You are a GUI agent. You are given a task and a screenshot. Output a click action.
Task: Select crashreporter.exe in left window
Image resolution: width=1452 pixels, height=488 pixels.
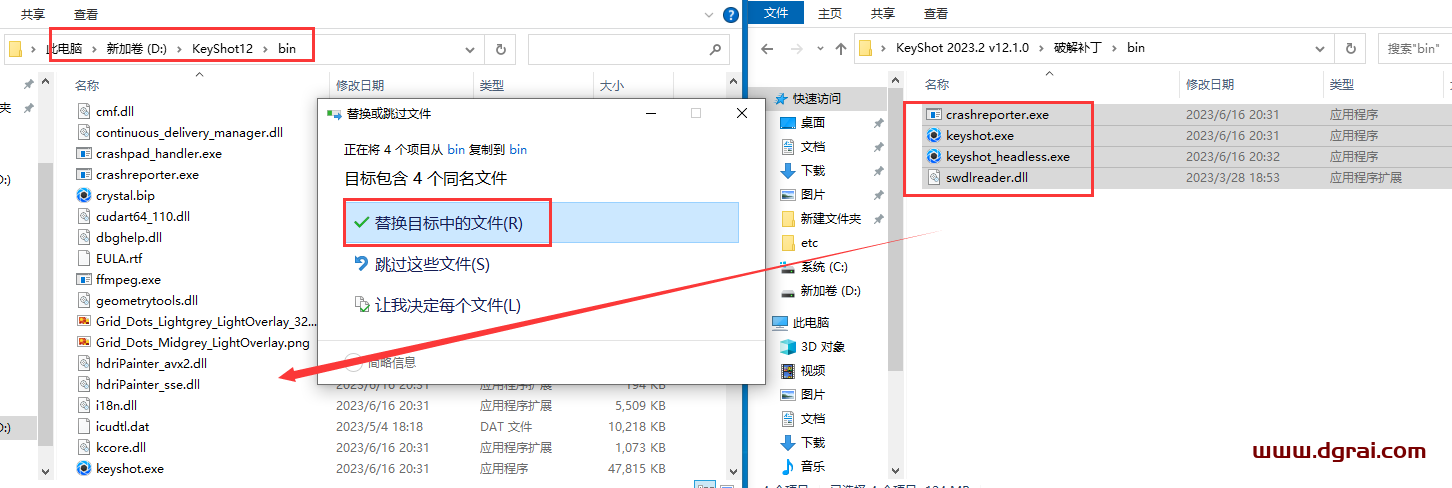pos(147,174)
